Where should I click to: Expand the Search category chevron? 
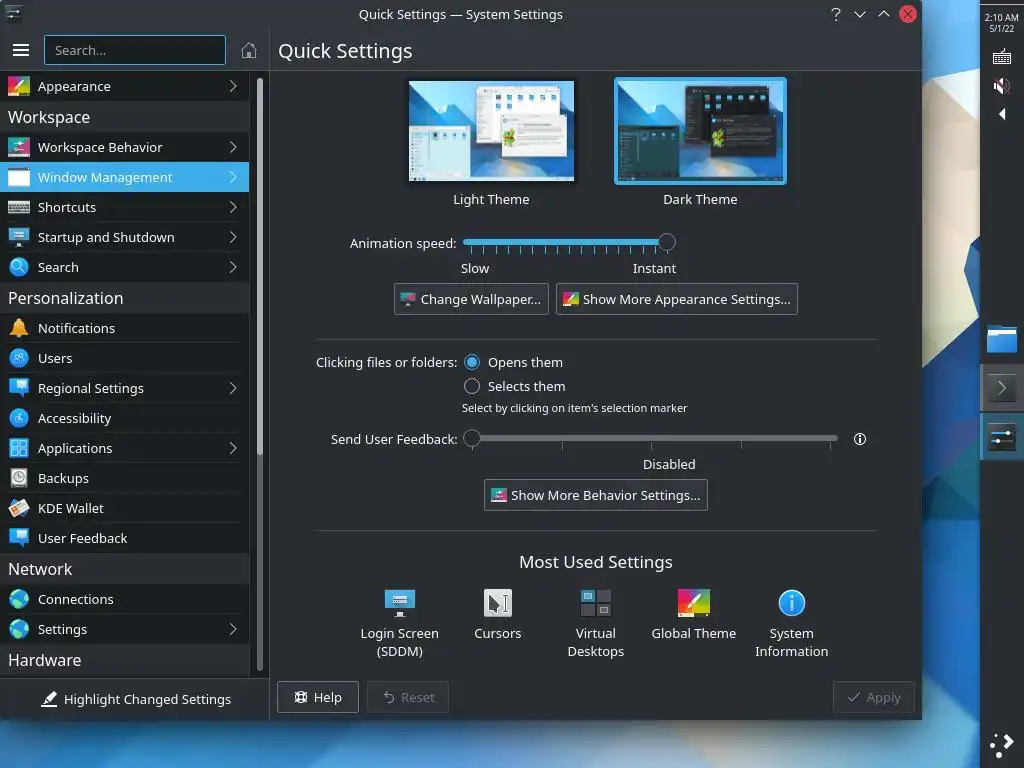point(233,267)
